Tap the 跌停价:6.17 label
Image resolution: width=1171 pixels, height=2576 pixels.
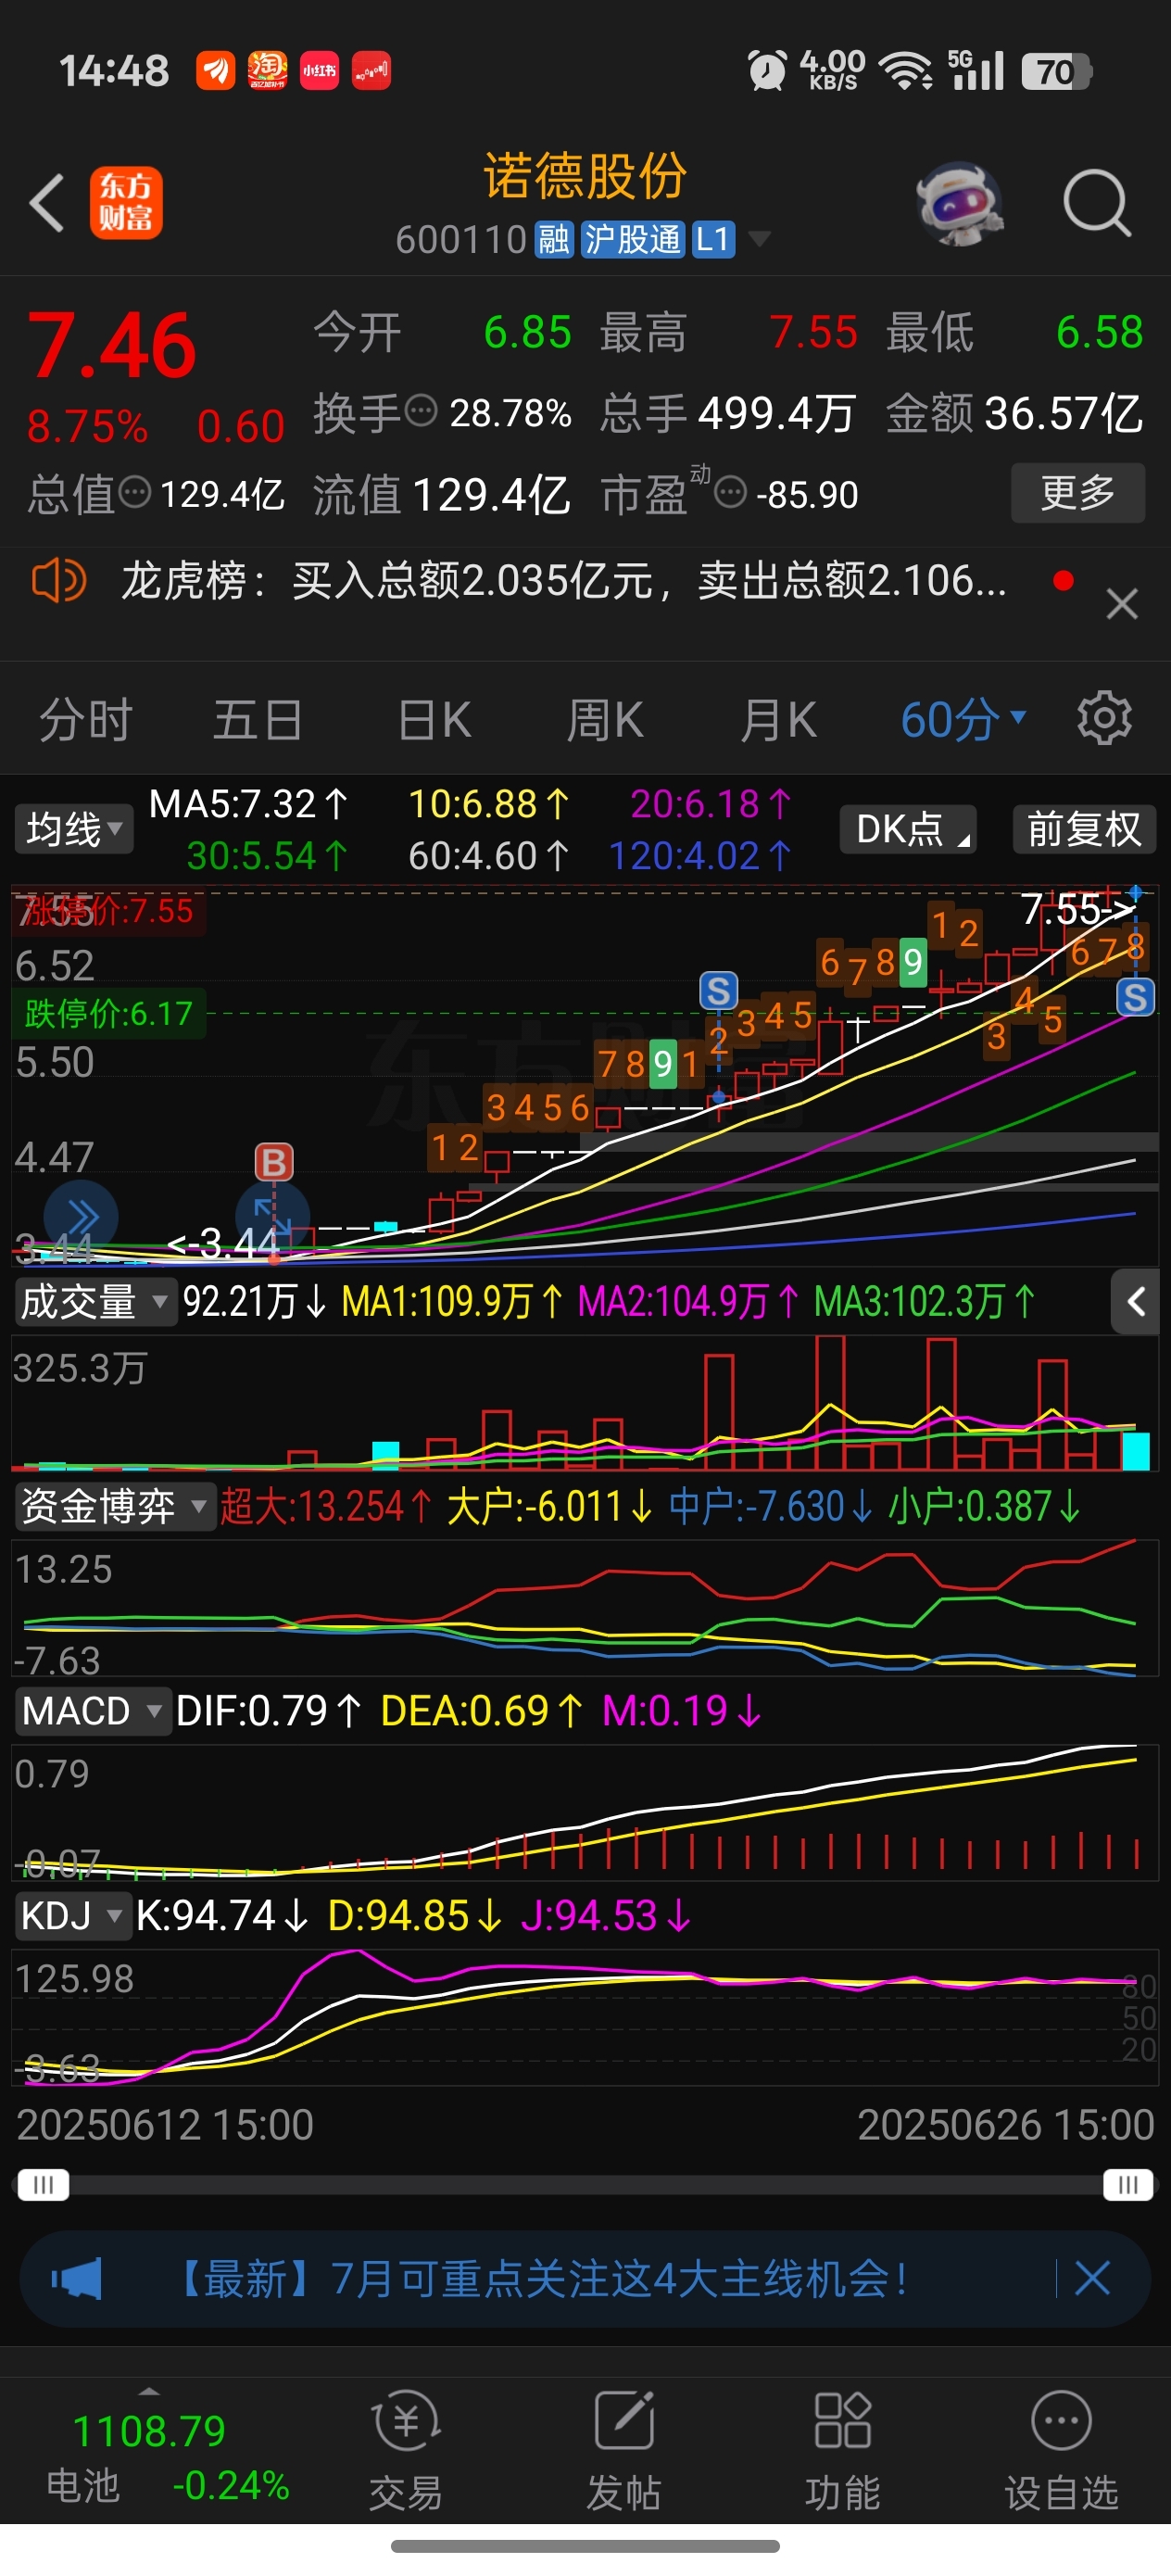click(108, 1013)
